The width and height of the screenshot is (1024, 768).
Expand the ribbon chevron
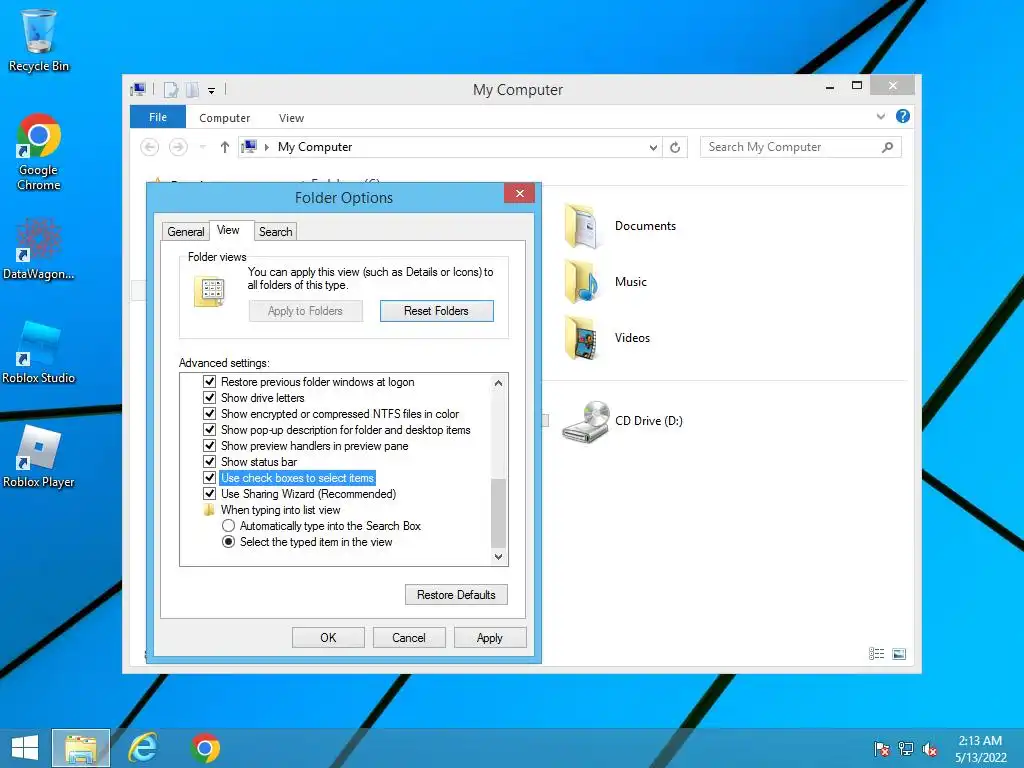[x=881, y=116]
